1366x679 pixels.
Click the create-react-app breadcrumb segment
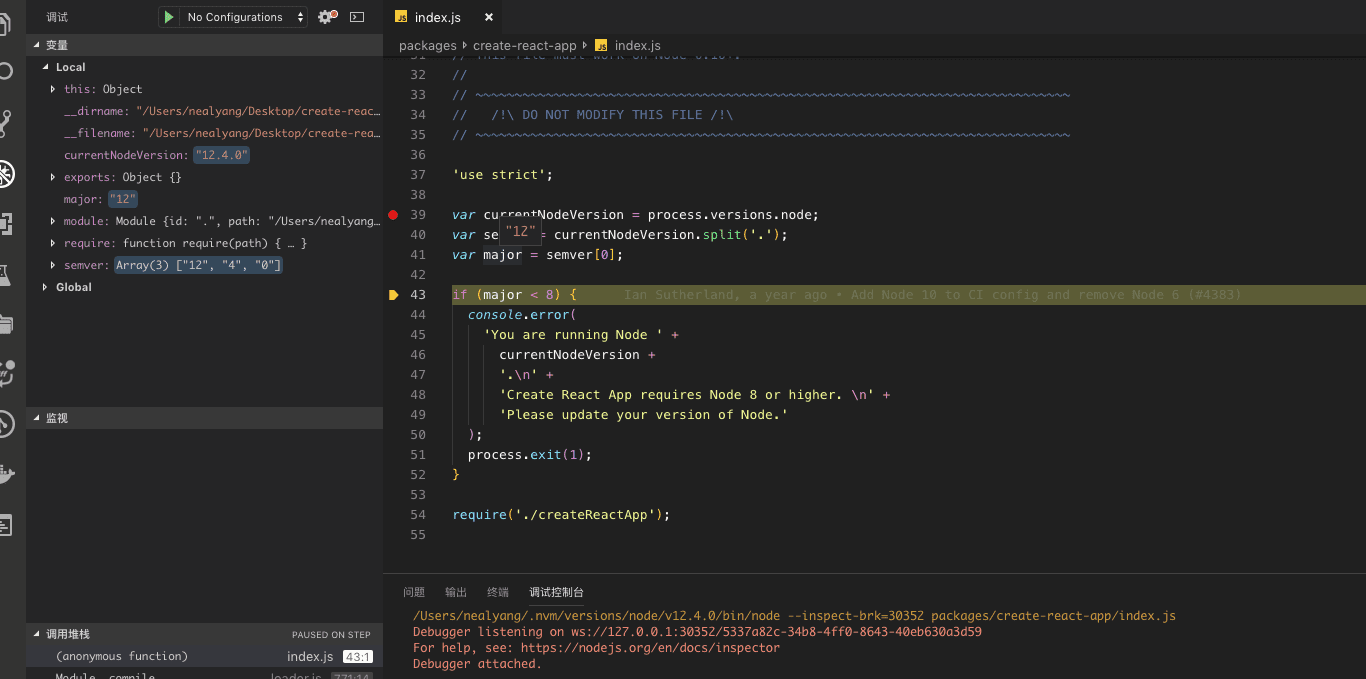525,46
